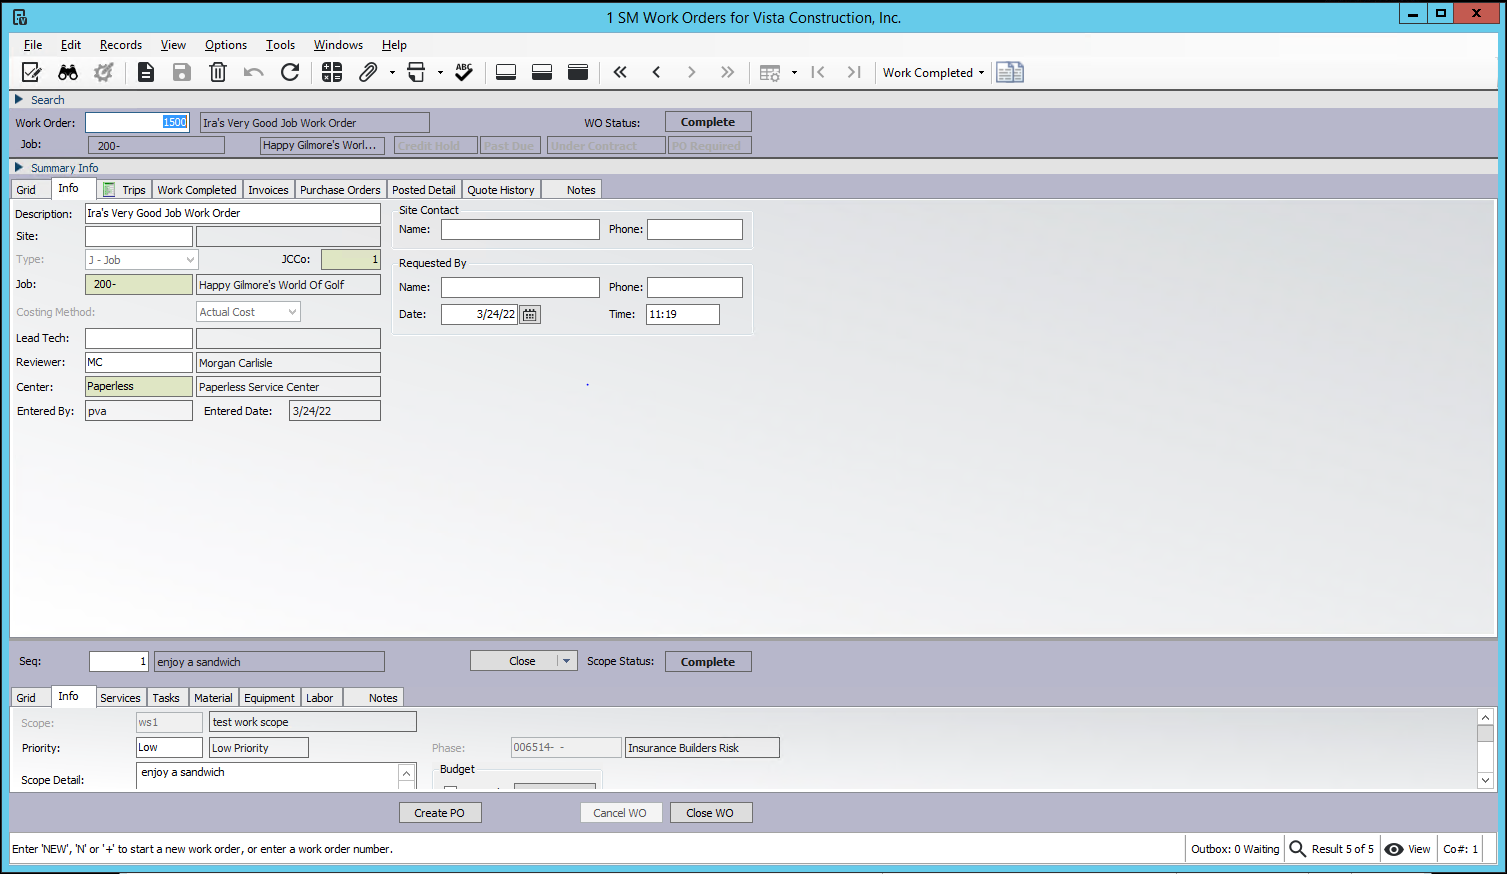
Task: Click the WO Status Complete button
Action: tap(708, 122)
